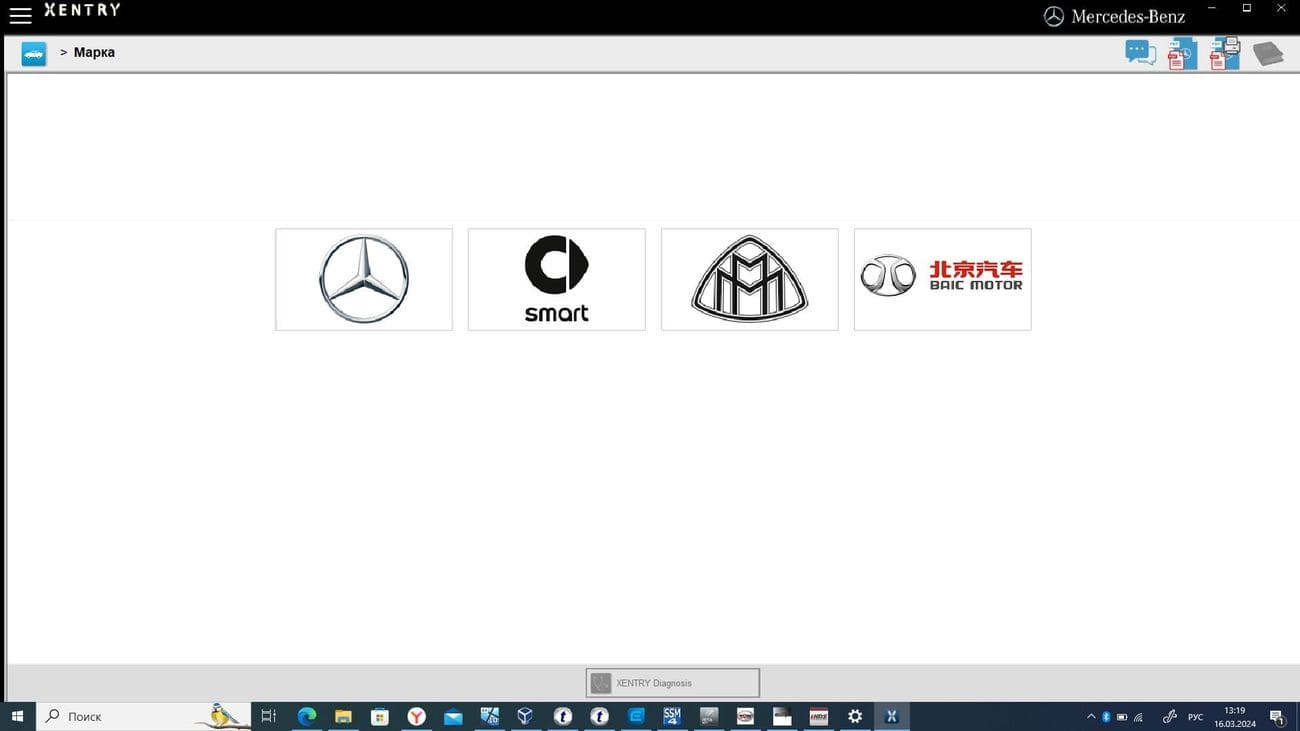Click the Mercedes-Benz logo in title bar
The width and height of the screenshot is (1300, 731).
(1114, 16)
